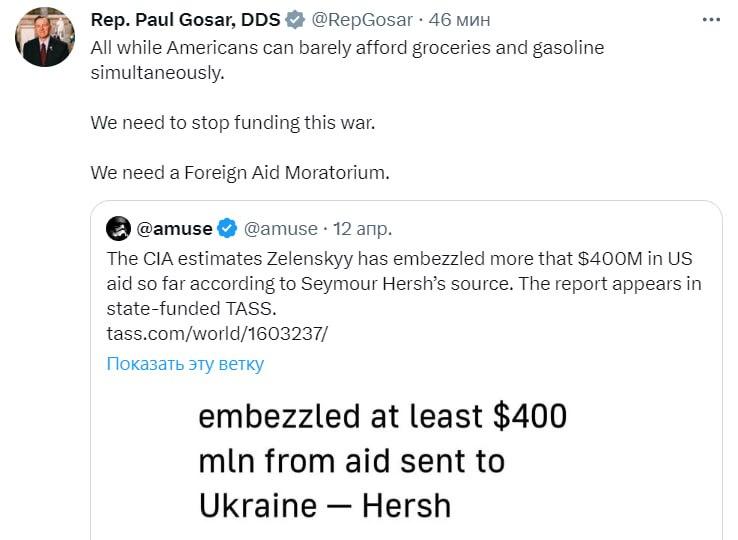Viewport: 738px width, 540px height.
Task: Open the bold @amuse display name
Action: [x=174, y=229]
